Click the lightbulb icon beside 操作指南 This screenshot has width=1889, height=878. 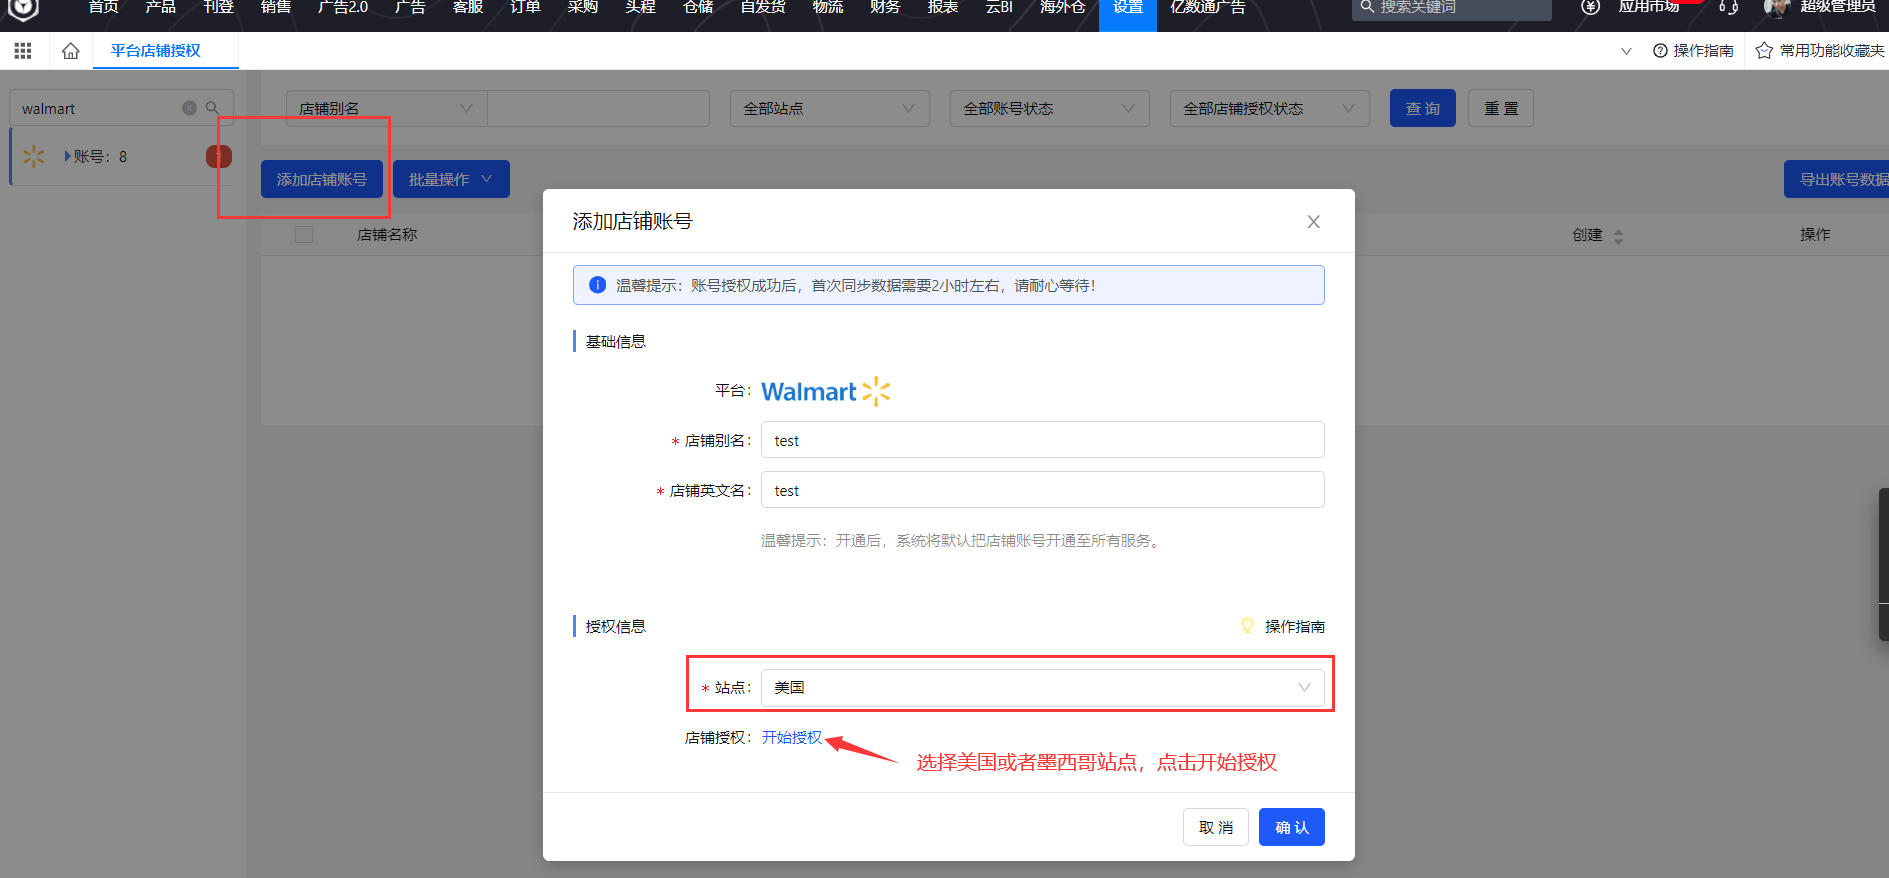point(1247,626)
